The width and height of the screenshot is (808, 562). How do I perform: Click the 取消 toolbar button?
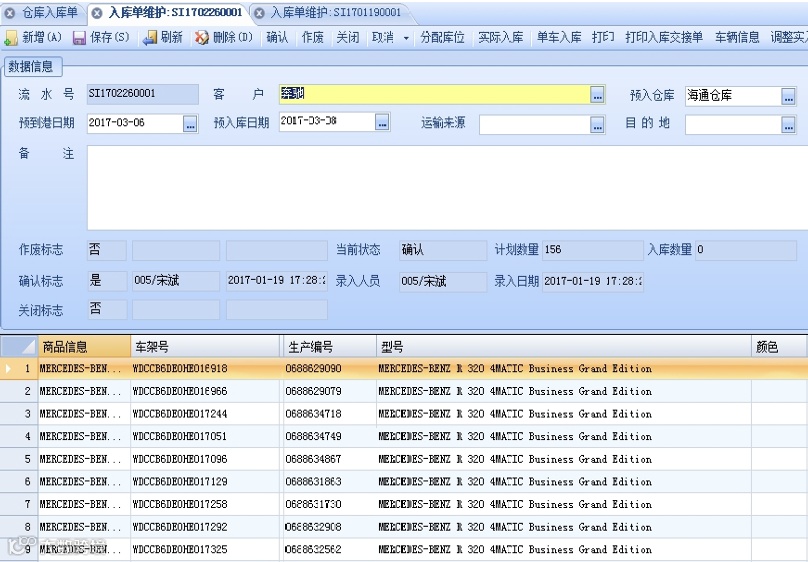(x=382, y=37)
